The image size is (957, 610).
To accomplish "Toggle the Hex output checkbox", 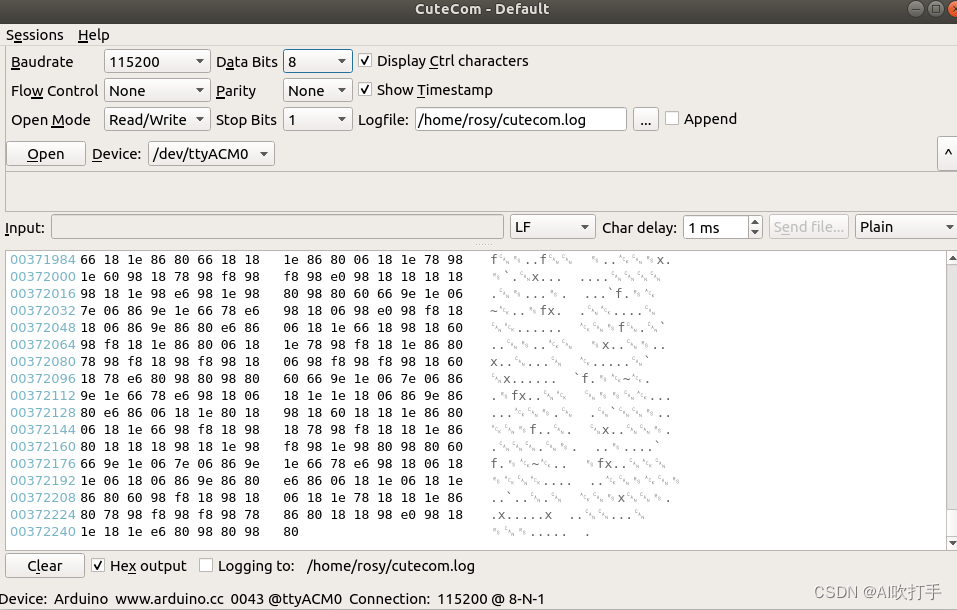I will (98, 565).
